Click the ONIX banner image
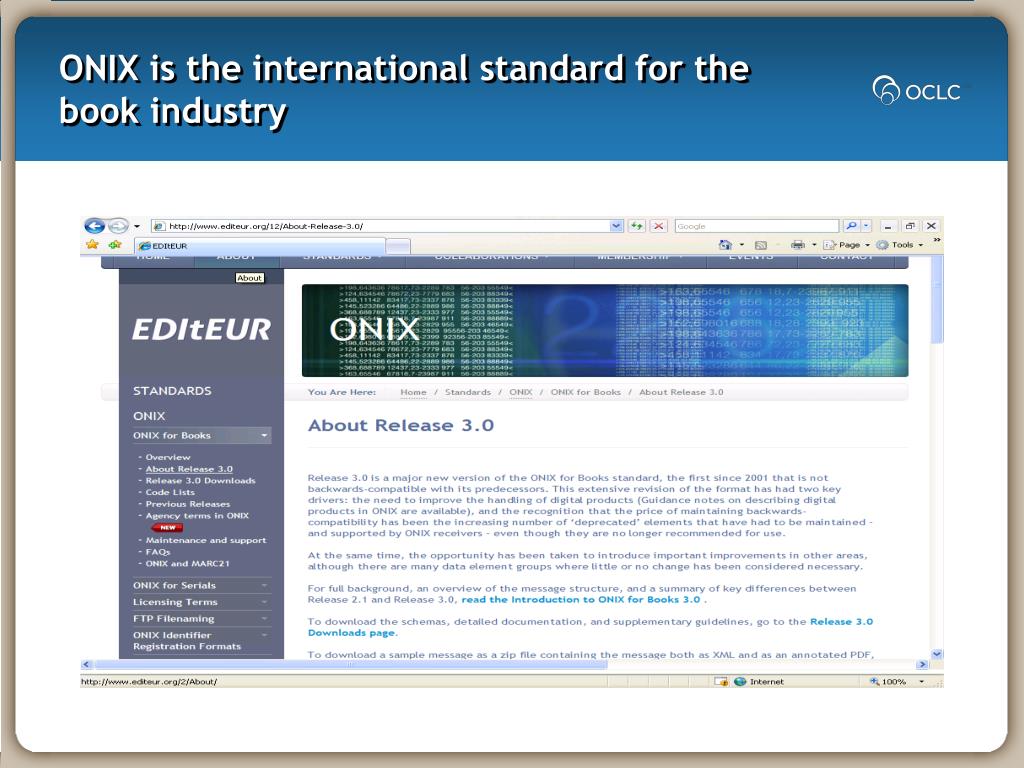The image size is (1024, 768). [x=605, y=330]
